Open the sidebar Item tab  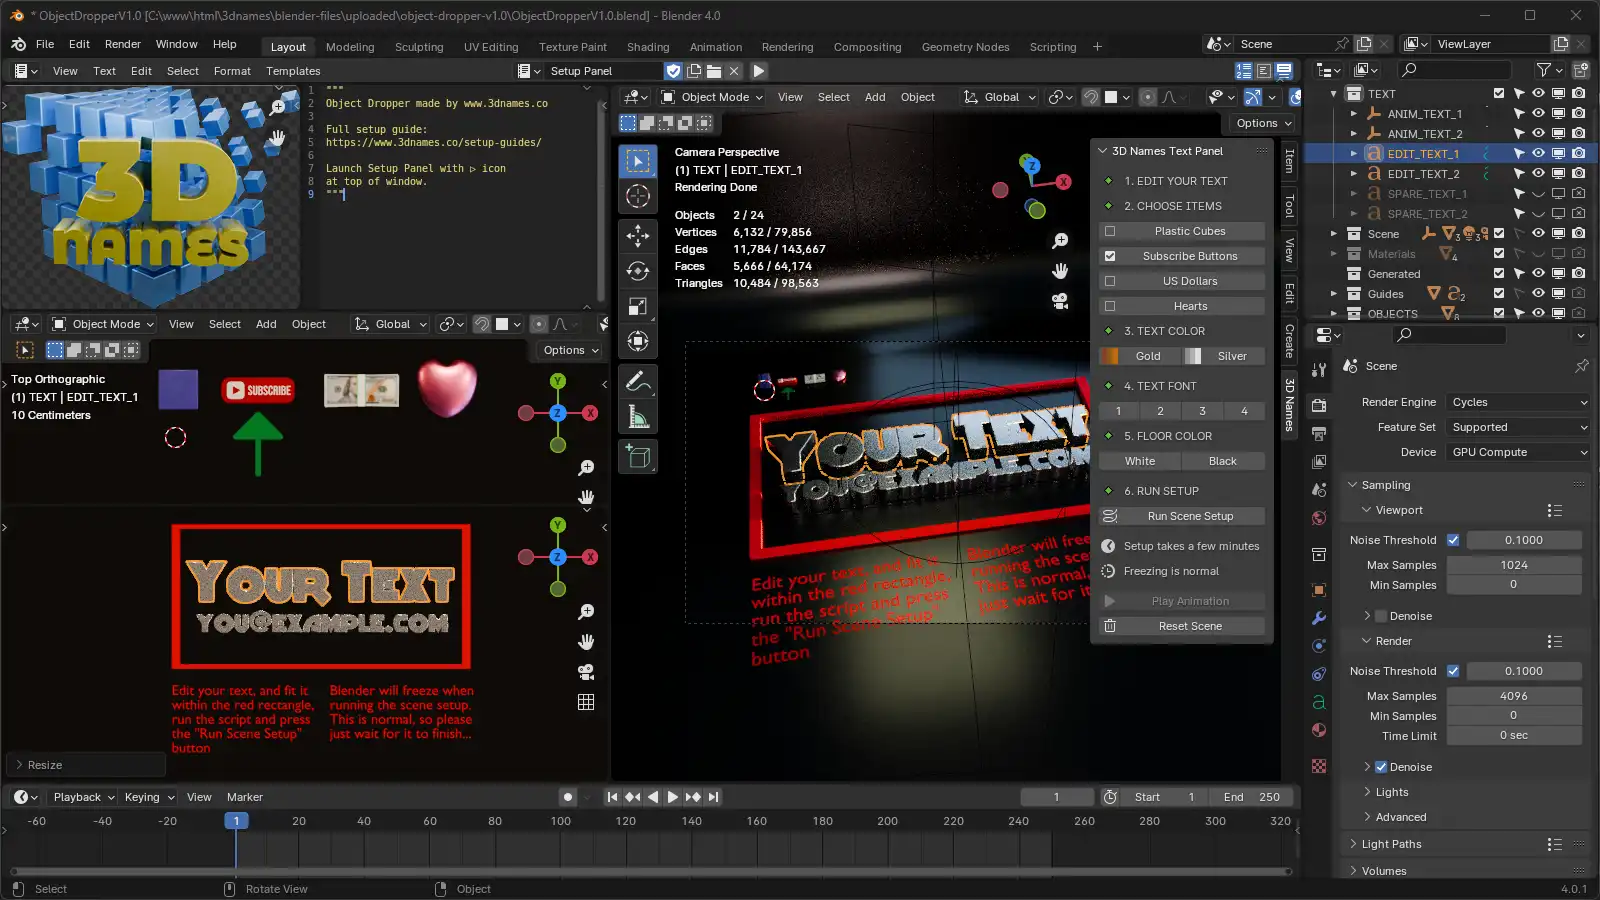tap(1289, 160)
